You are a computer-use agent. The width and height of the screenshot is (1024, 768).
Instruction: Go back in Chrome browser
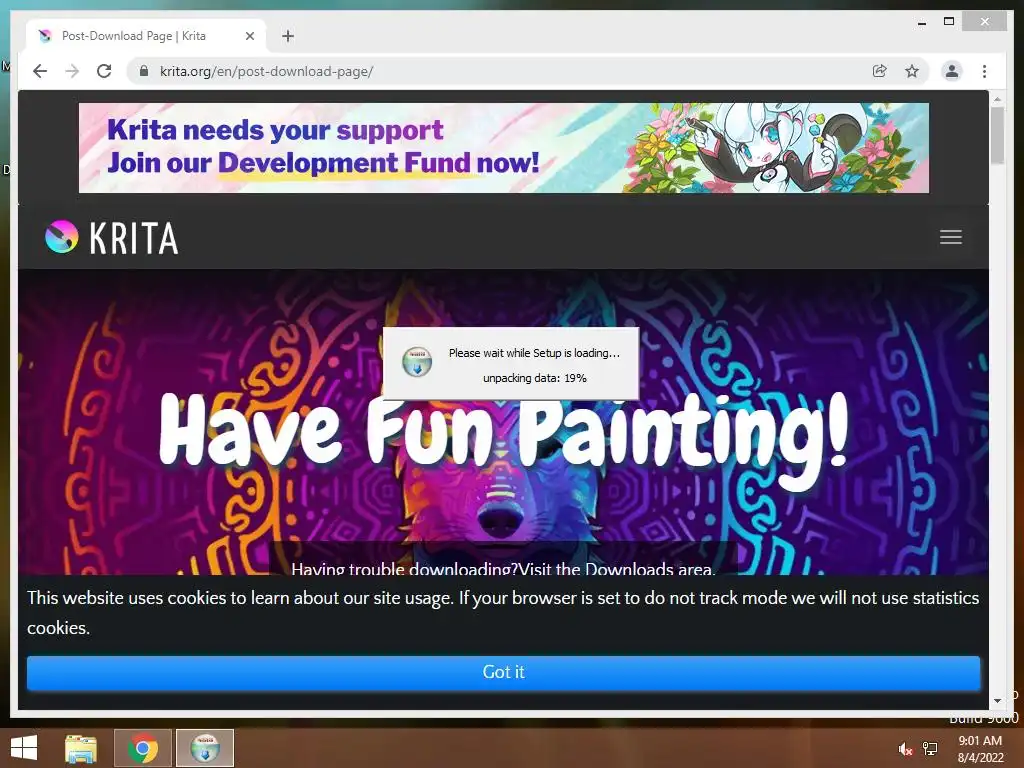(x=40, y=71)
